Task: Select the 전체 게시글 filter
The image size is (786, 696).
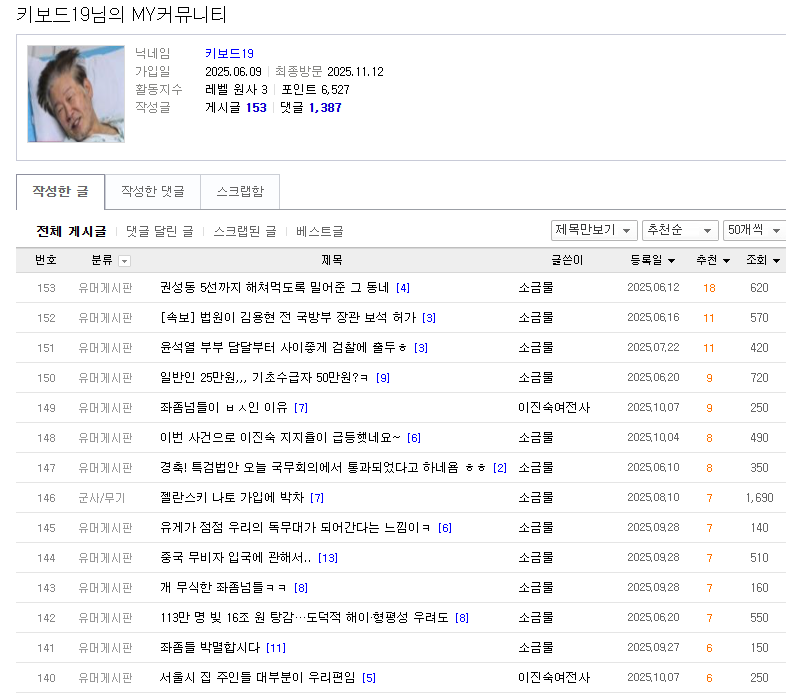Action: (x=71, y=231)
